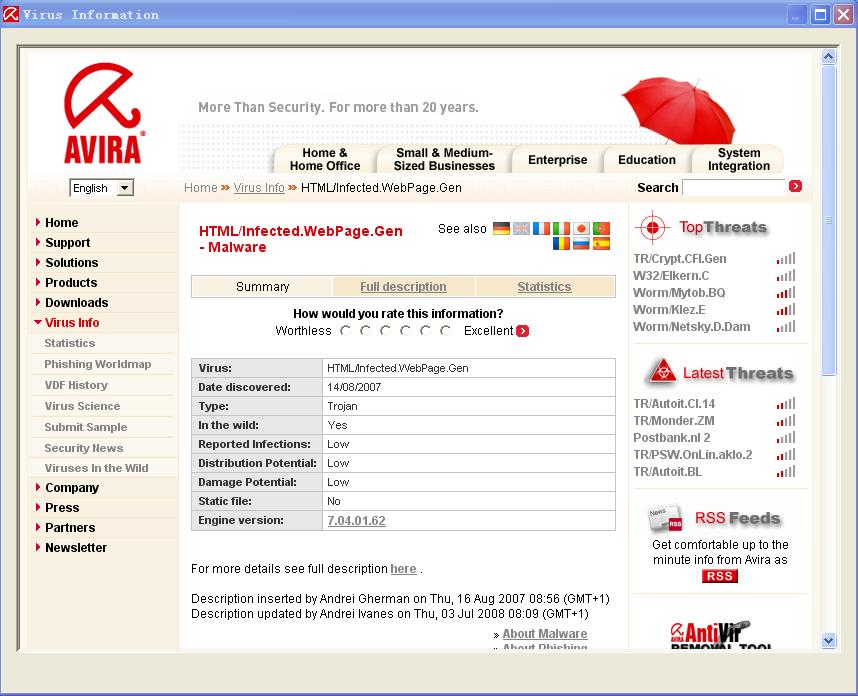This screenshot has width=858, height=696.
Task: Click the faded UK flag icon
Action: pyautogui.click(x=521, y=228)
